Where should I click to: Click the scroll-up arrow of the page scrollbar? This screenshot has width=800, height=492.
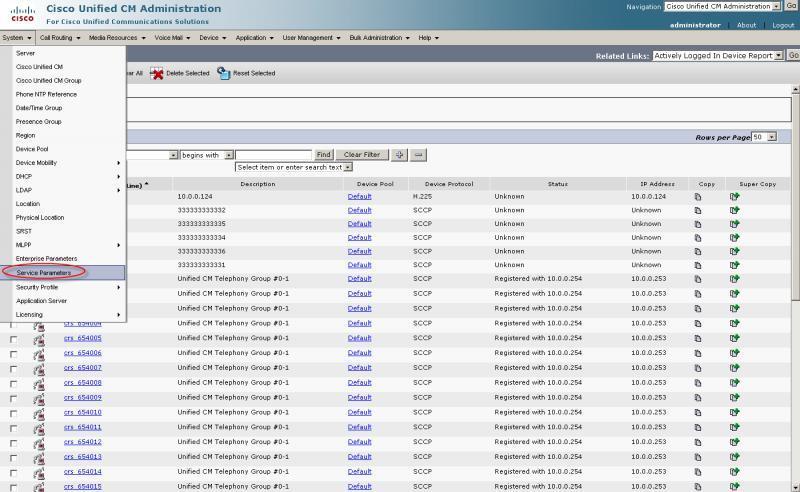coord(795,89)
